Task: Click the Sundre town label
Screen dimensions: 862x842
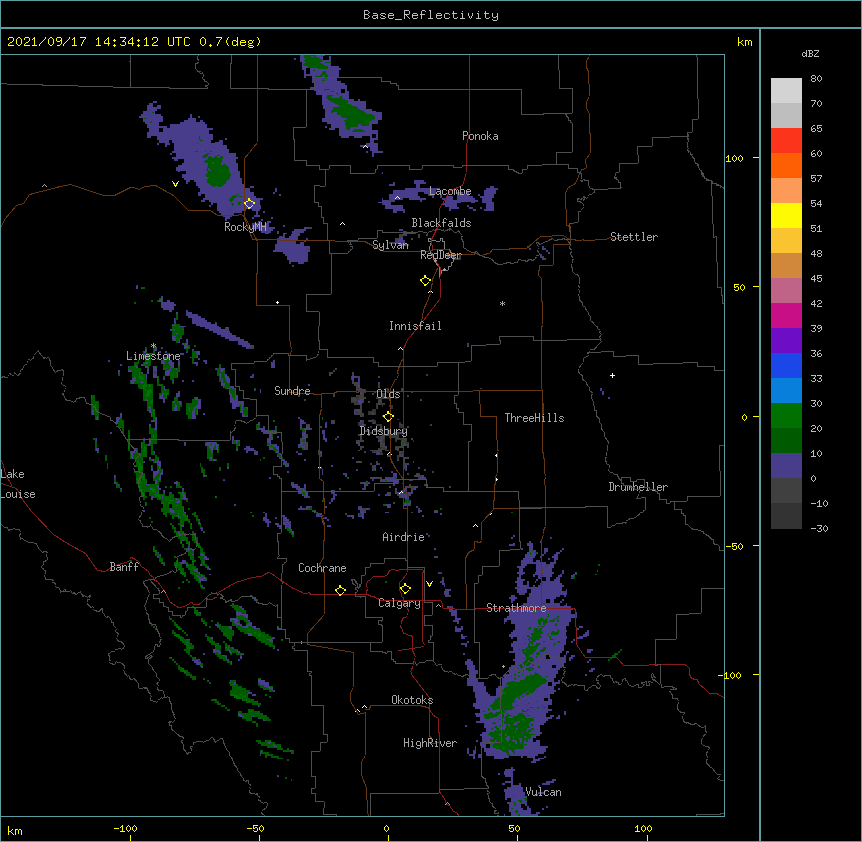Action: 292,391
